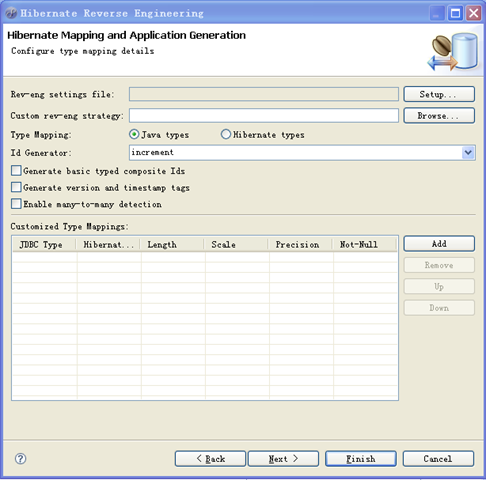Click the help question mark icon

(20, 459)
